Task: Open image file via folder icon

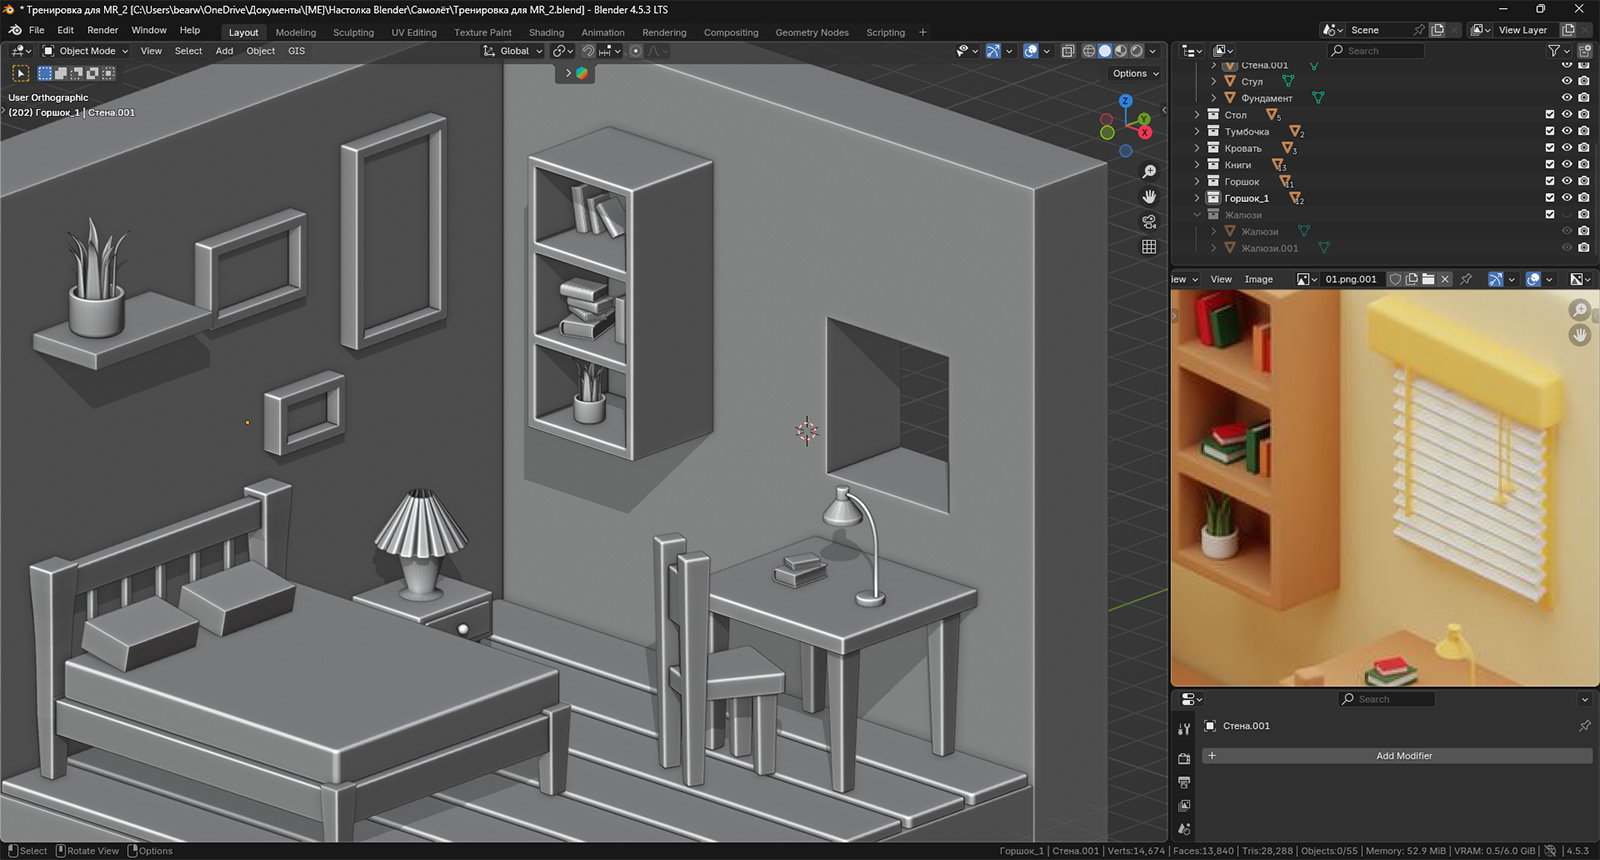Action: pyautogui.click(x=1428, y=279)
